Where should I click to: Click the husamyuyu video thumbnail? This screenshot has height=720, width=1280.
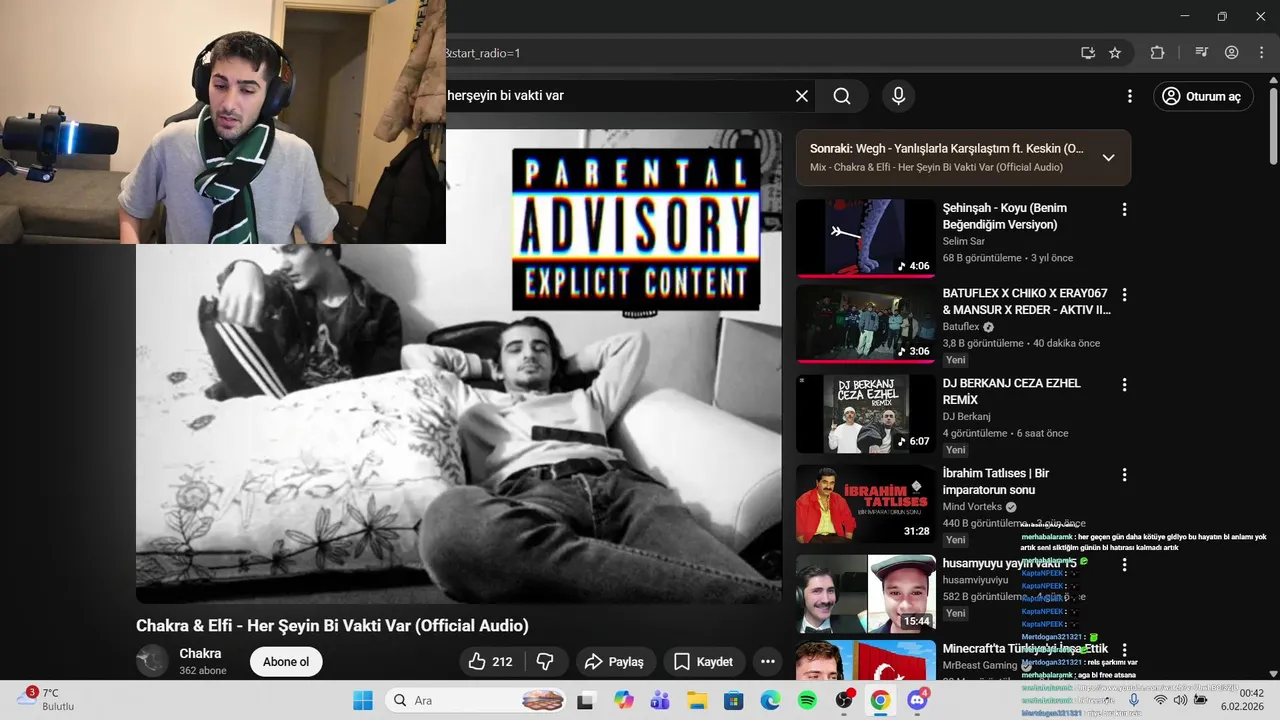point(866,594)
